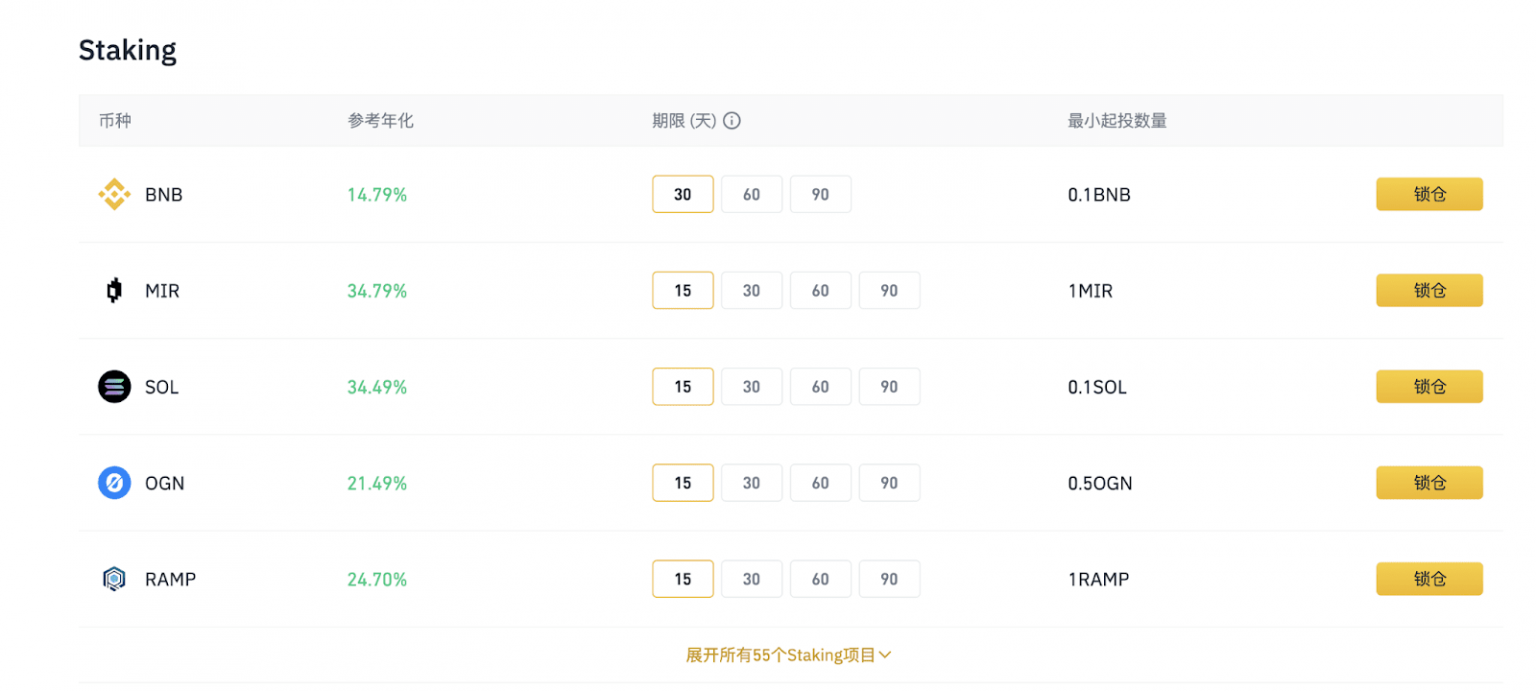
Task: Click the chevron after 展开所有55个Staking项目
Action: click(885, 655)
